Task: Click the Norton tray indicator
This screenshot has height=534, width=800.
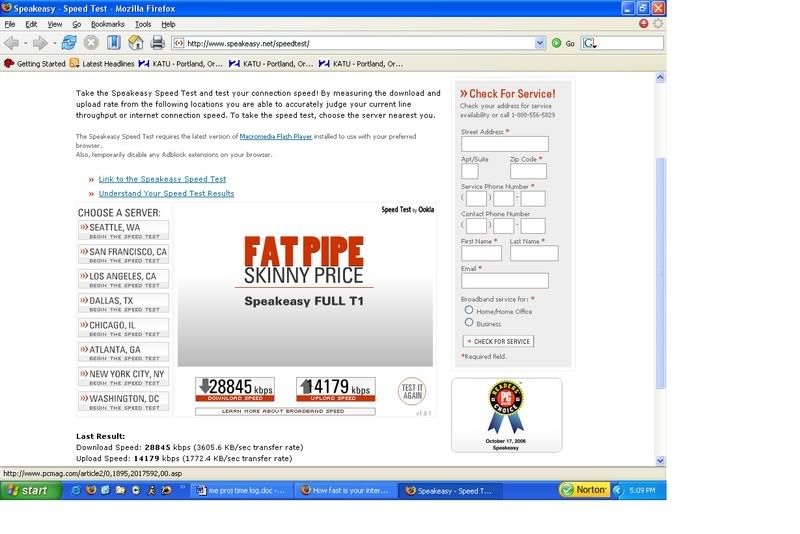Action: (584, 490)
